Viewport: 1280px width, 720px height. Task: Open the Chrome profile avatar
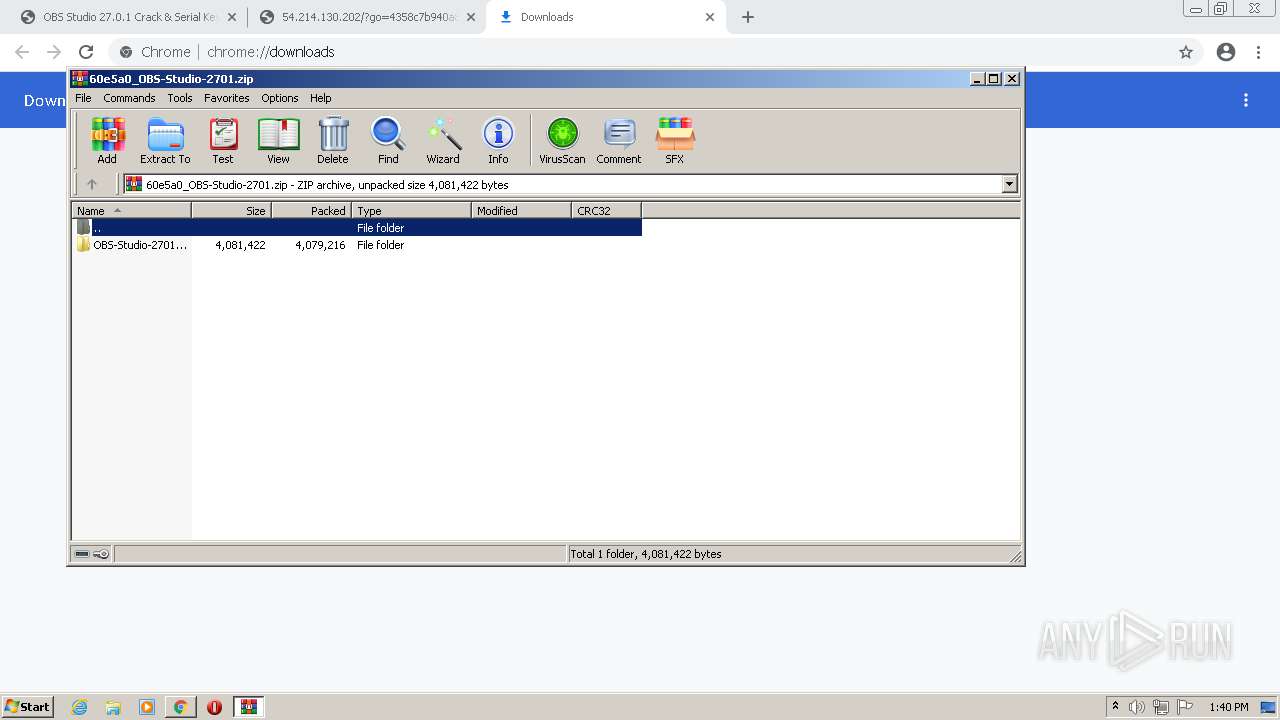[x=1226, y=52]
